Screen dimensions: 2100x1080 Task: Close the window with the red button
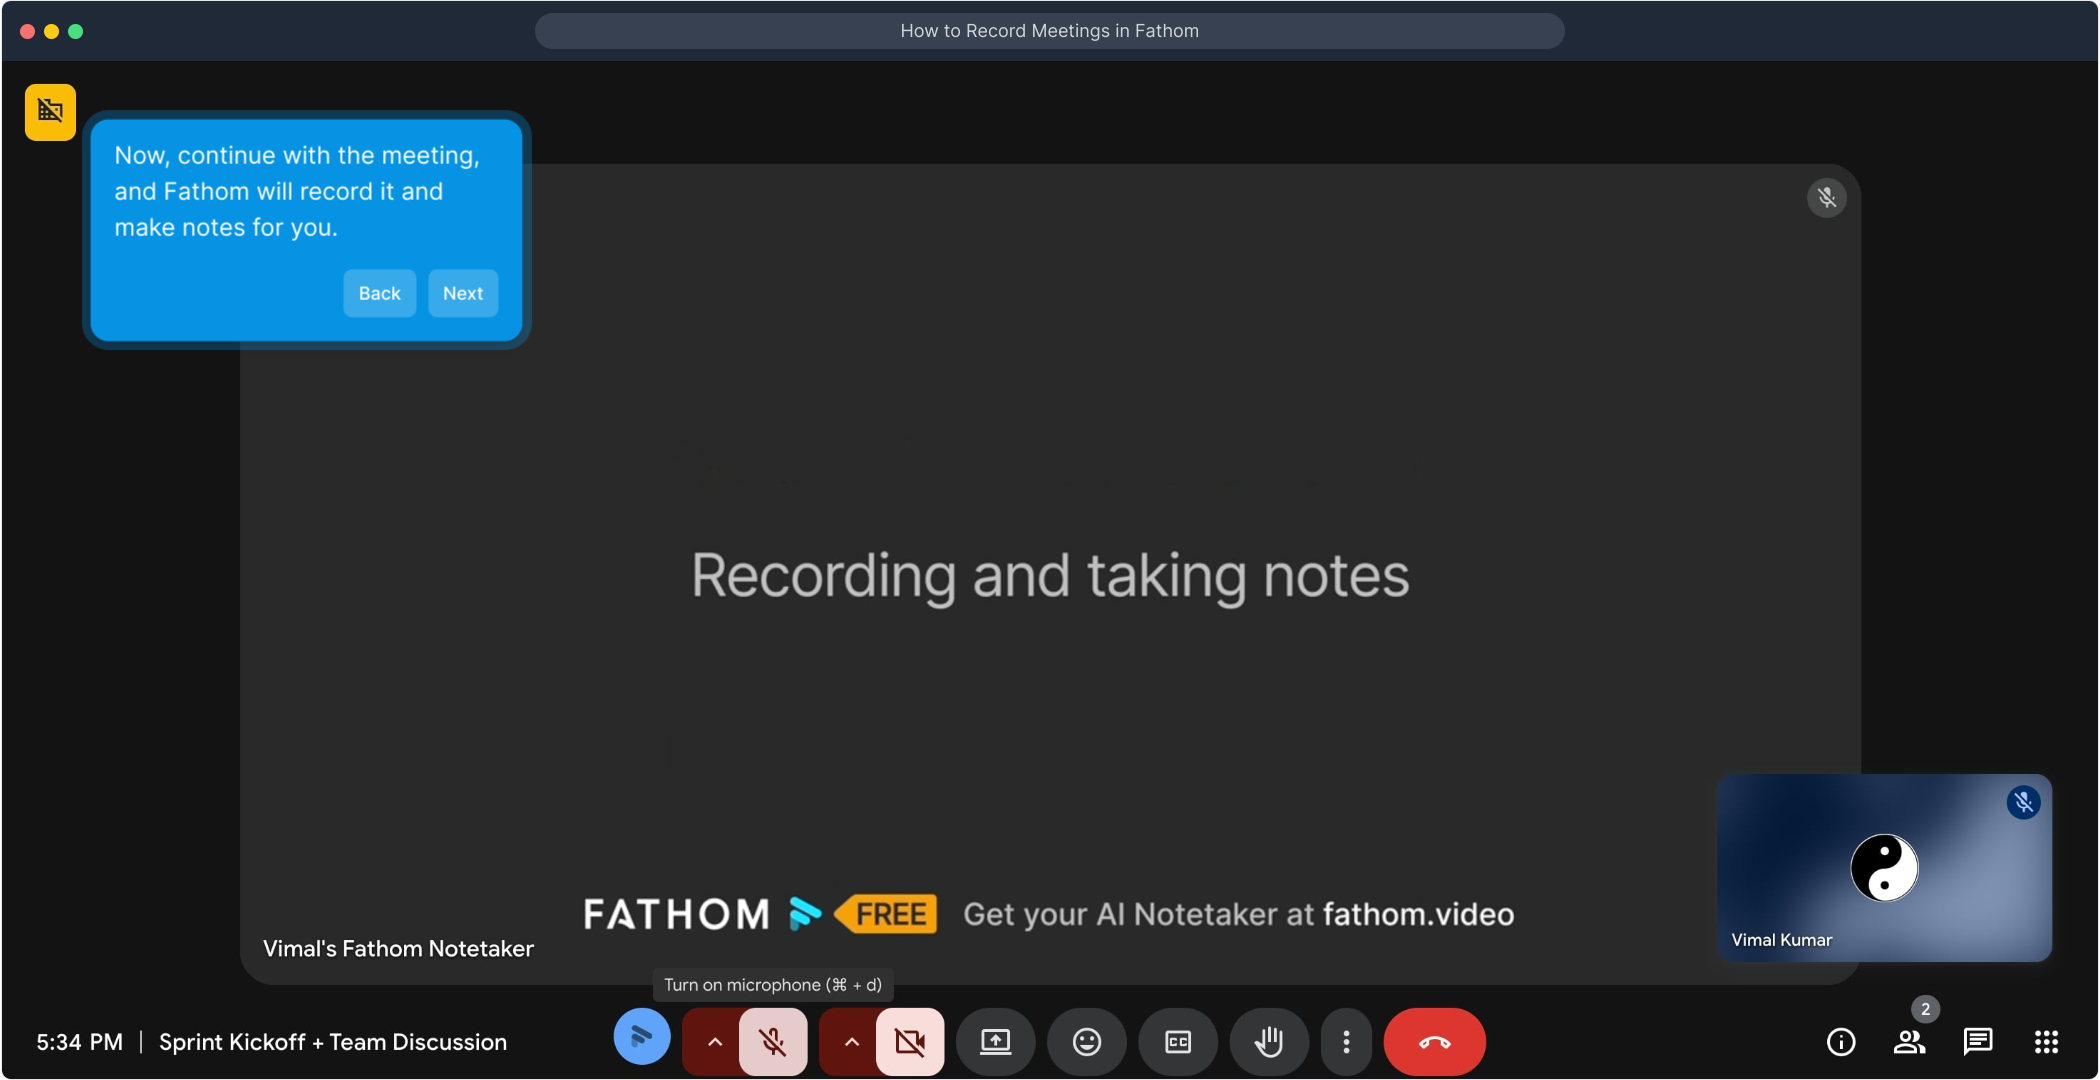[28, 31]
